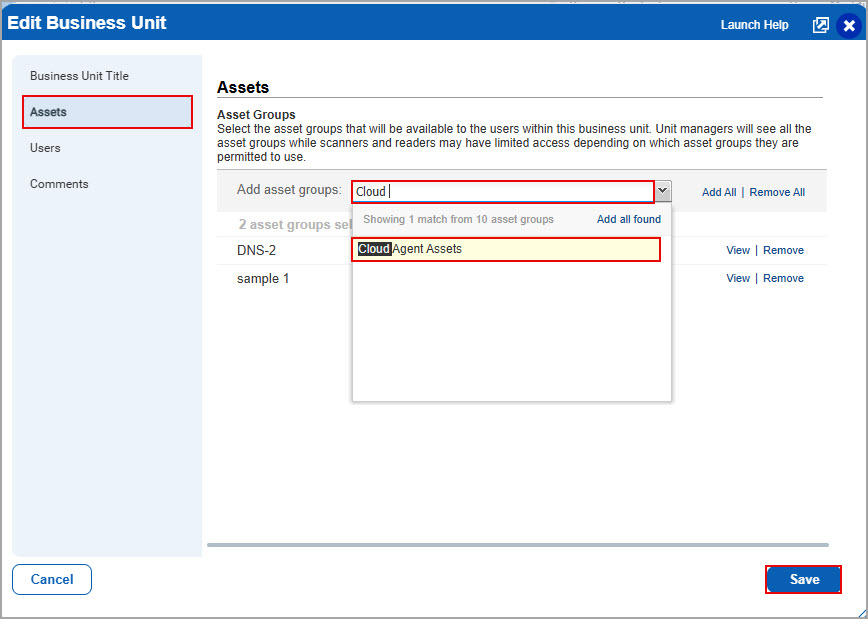Click the Launch Help link
This screenshot has width=868, height=619.
point(754,25)
